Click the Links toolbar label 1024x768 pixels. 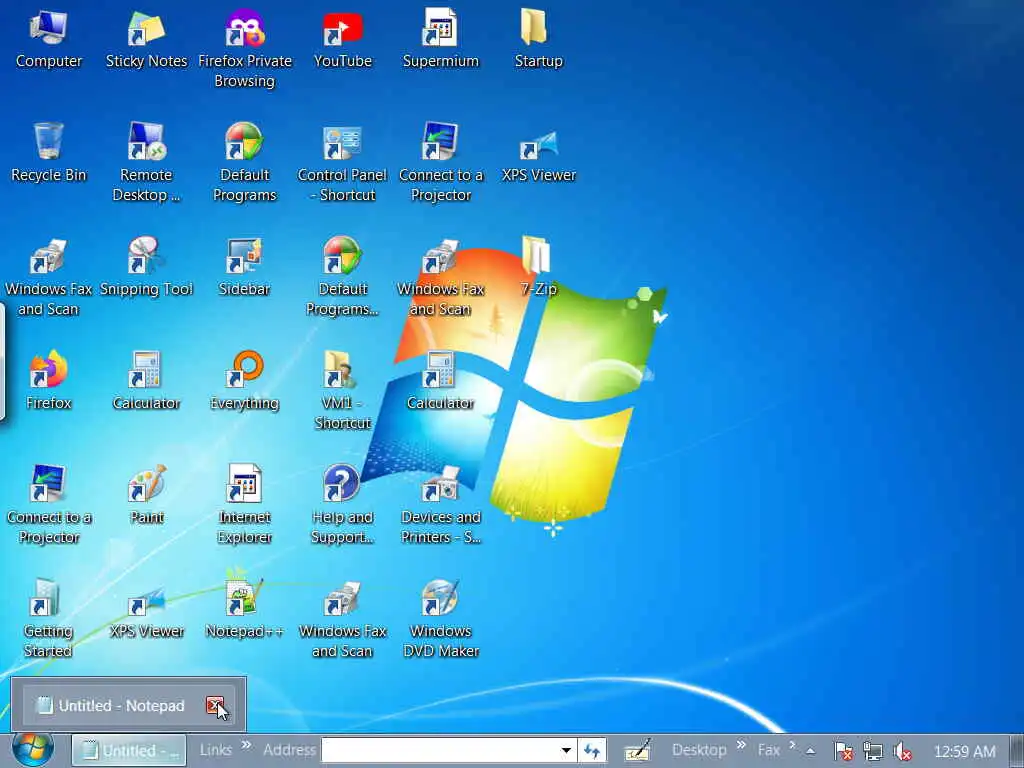(x=216, y=750)
